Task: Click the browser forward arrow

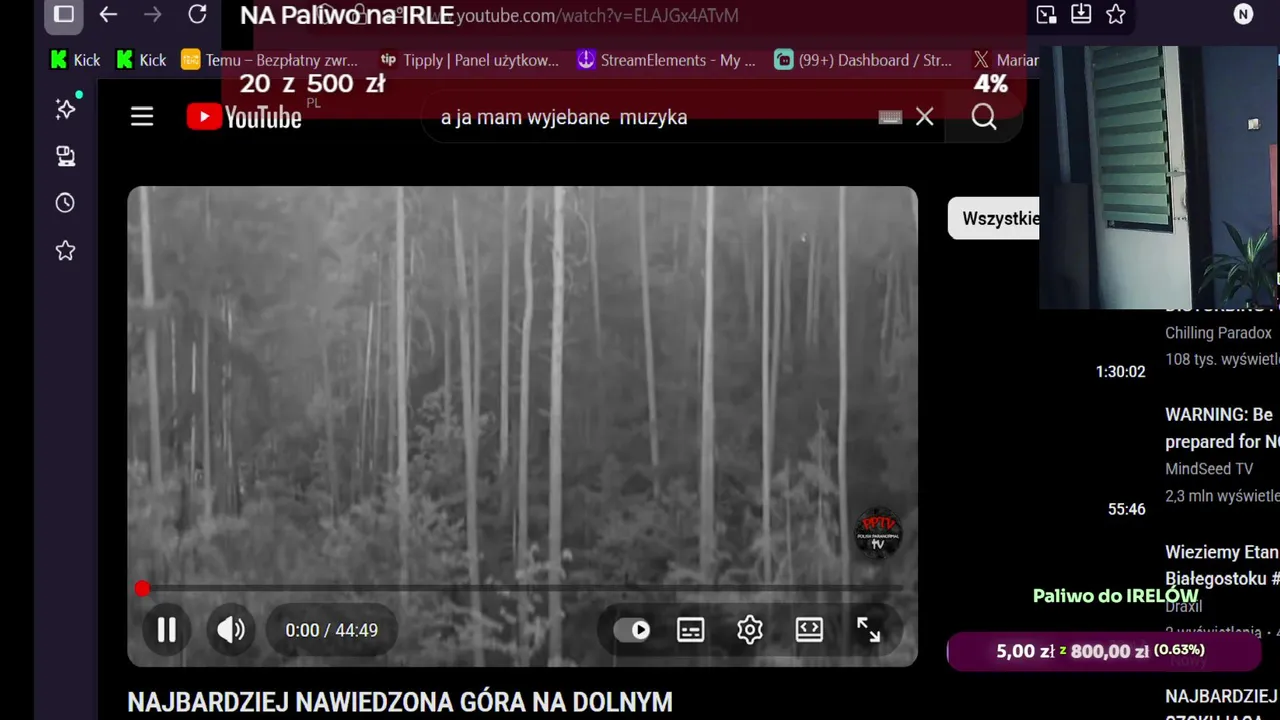Action: coord(152,15)
